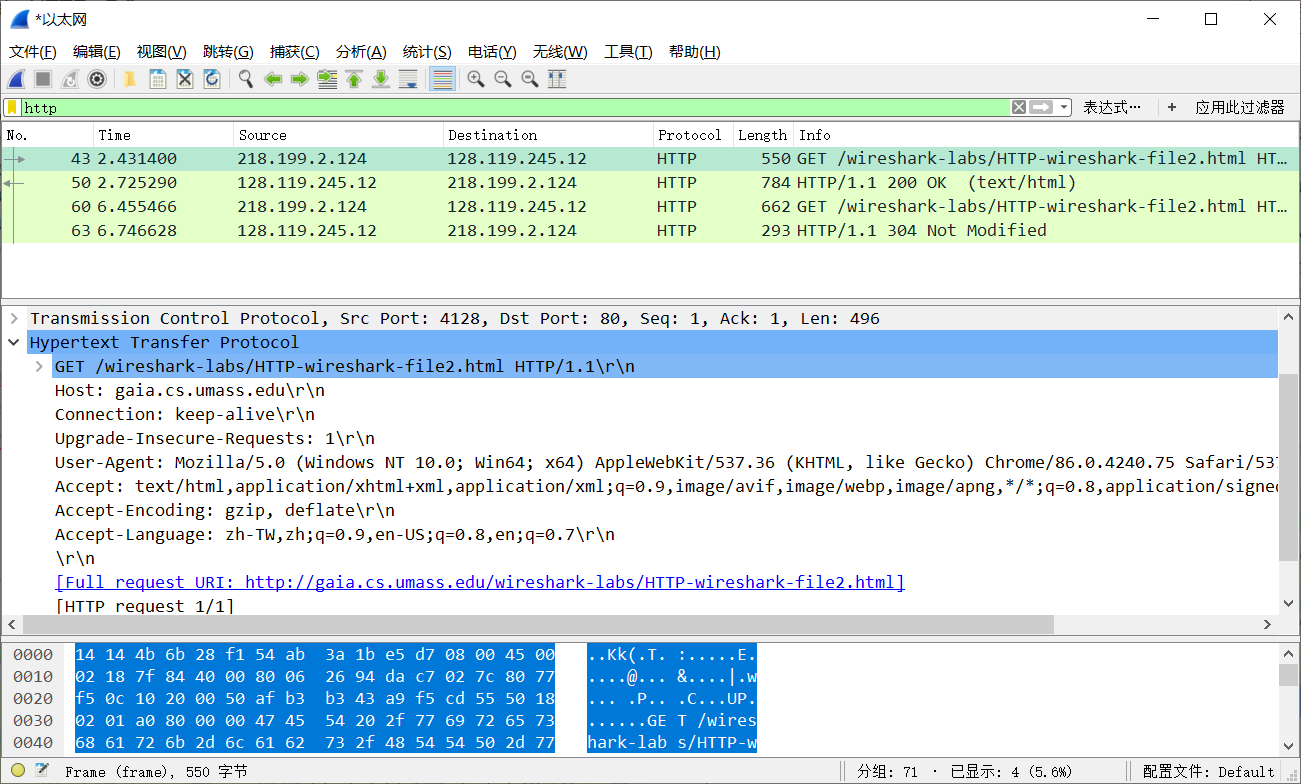Click the 应用此过滤器 button
This screenshot has width=1301, height=784.
(1240, 107)
